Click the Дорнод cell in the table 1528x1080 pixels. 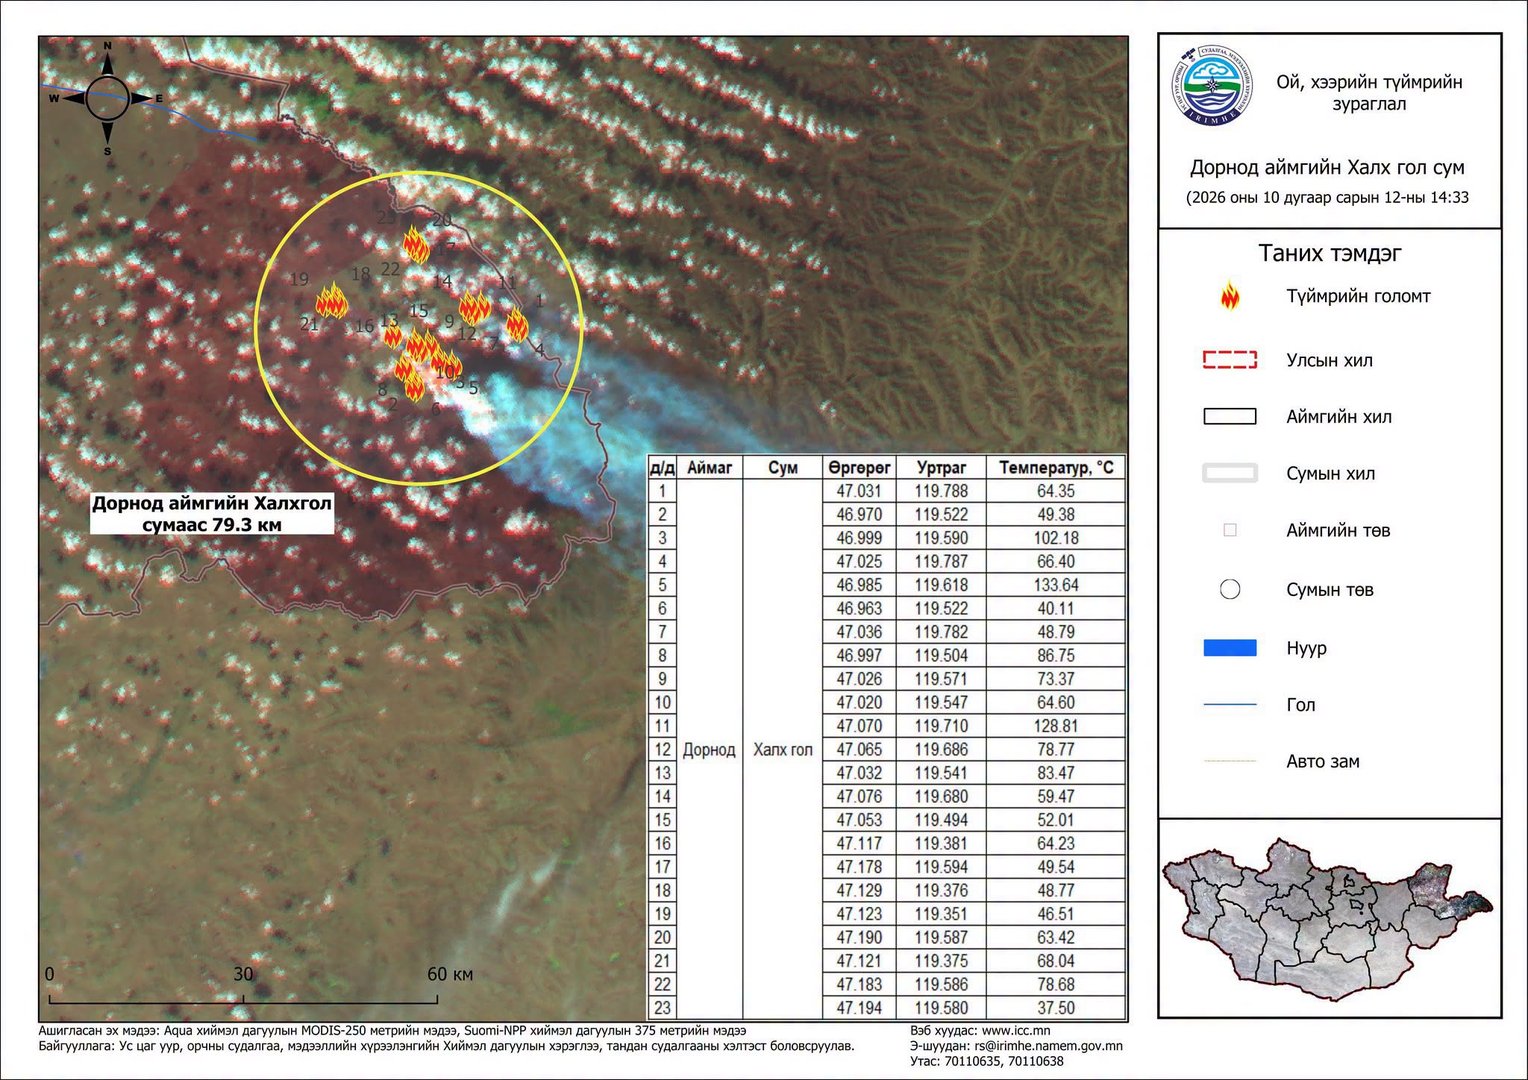coord(709,750)
